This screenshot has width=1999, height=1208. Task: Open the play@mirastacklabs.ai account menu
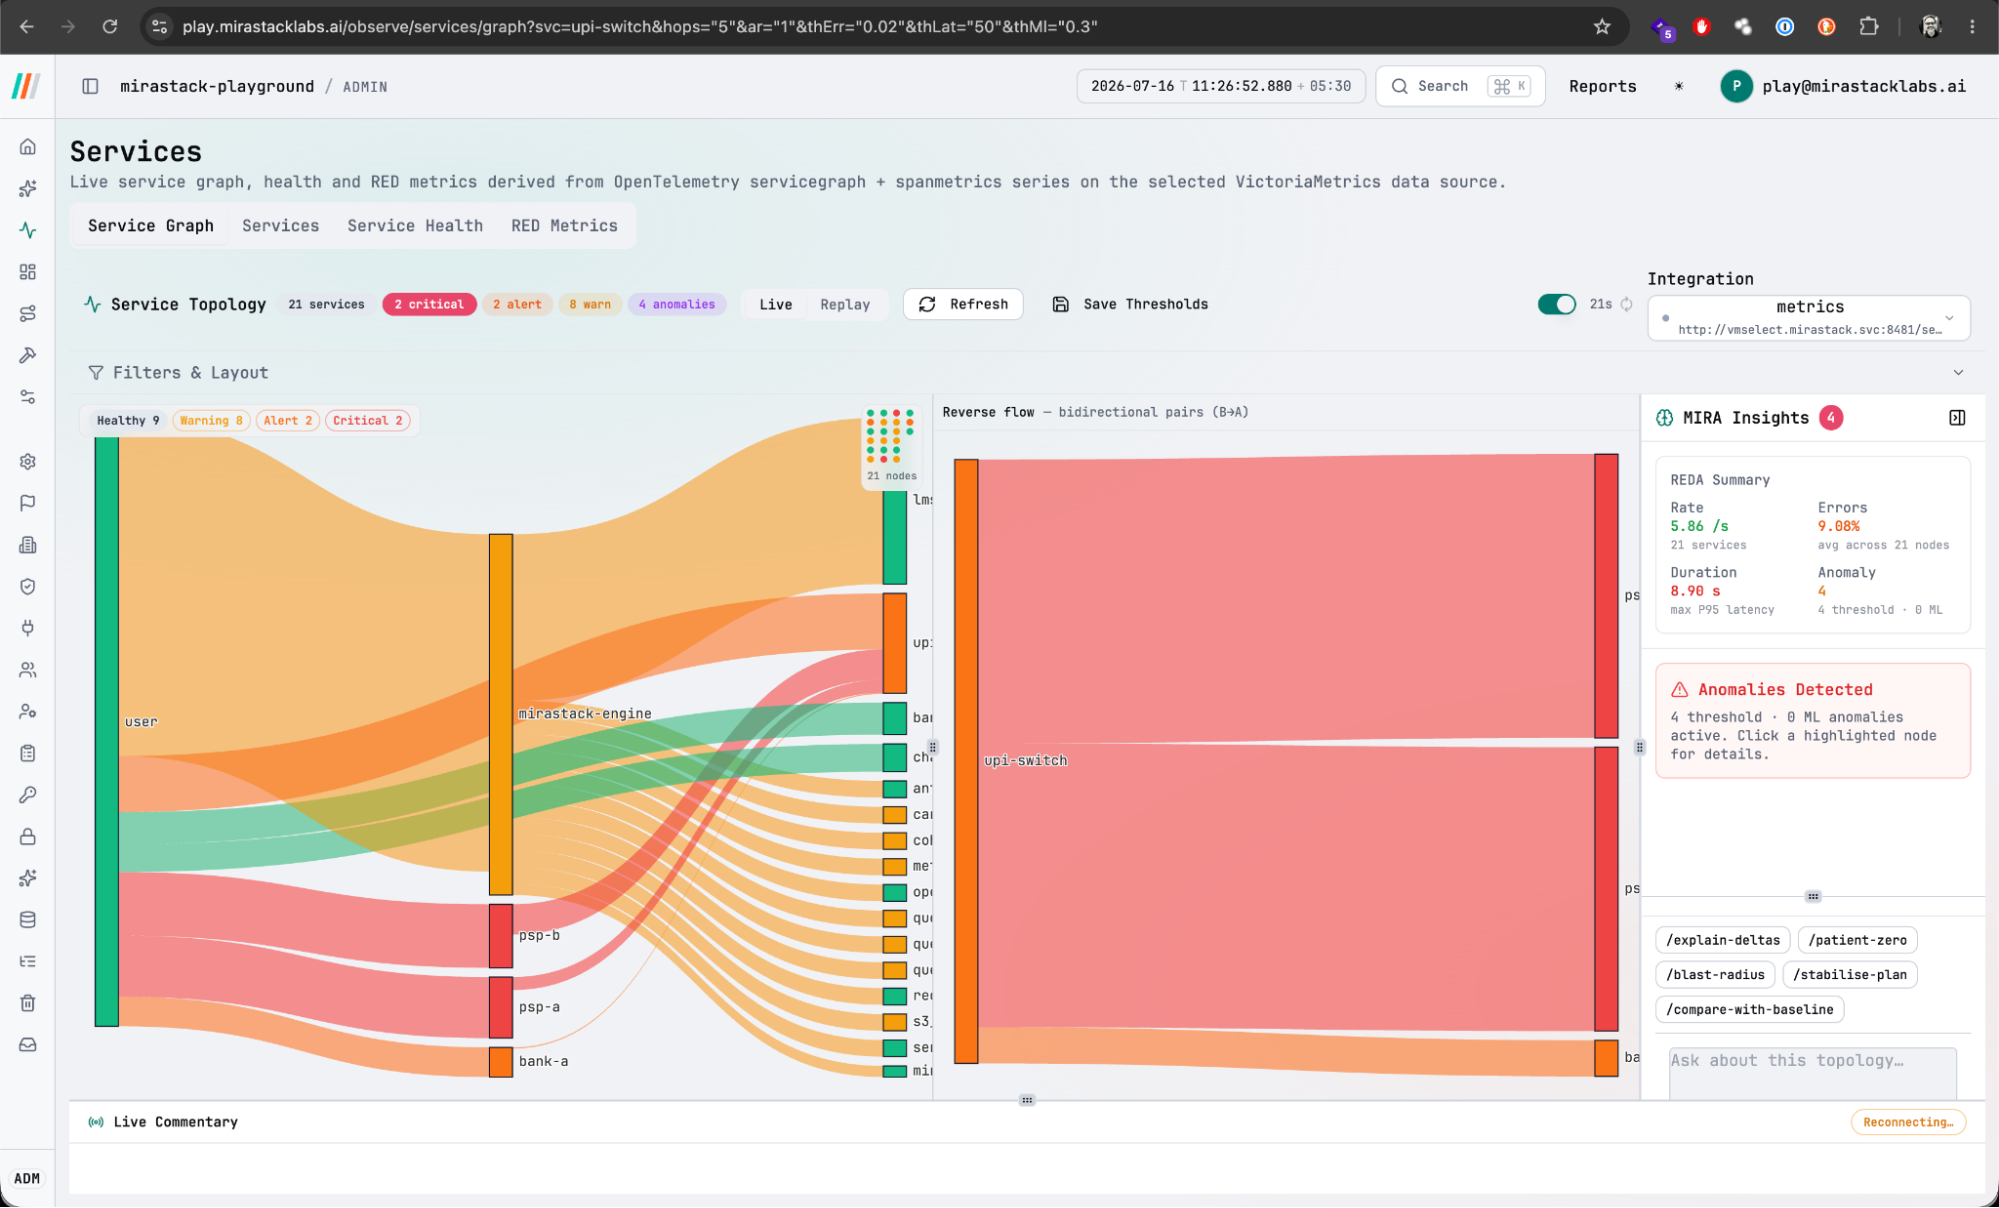(1843, 86)
